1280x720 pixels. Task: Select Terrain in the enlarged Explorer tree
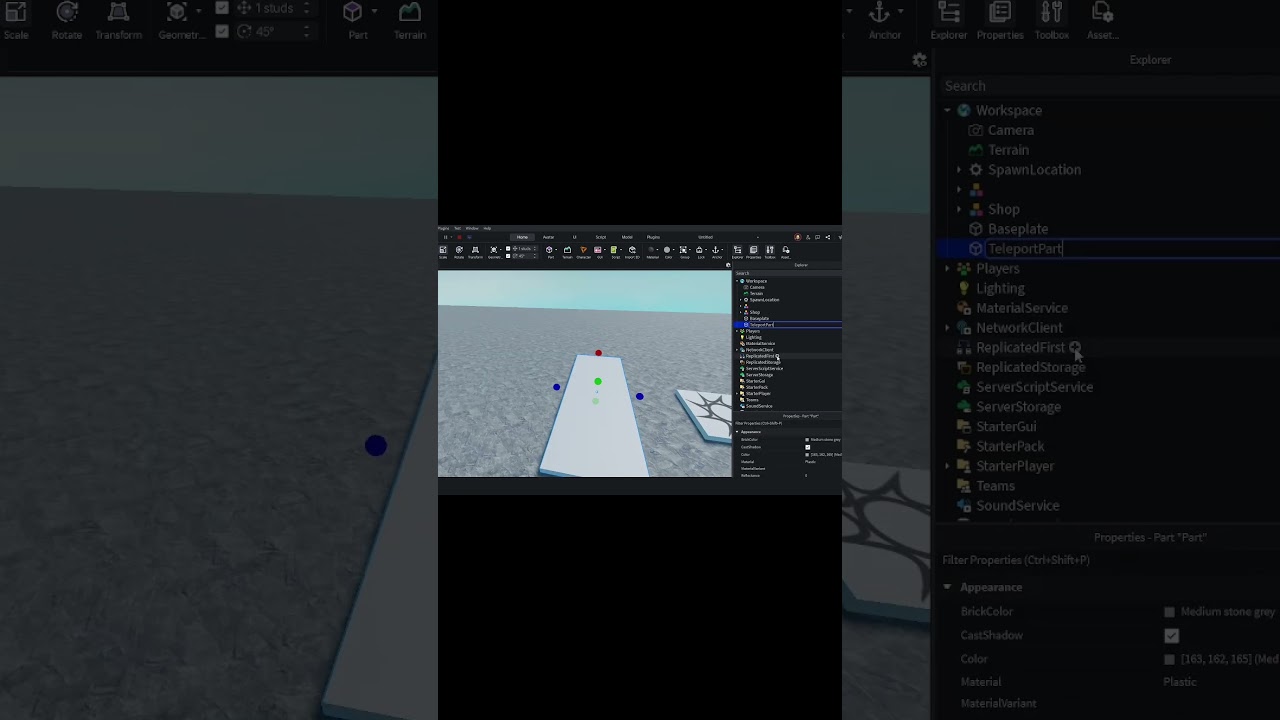click(1008, 150)
